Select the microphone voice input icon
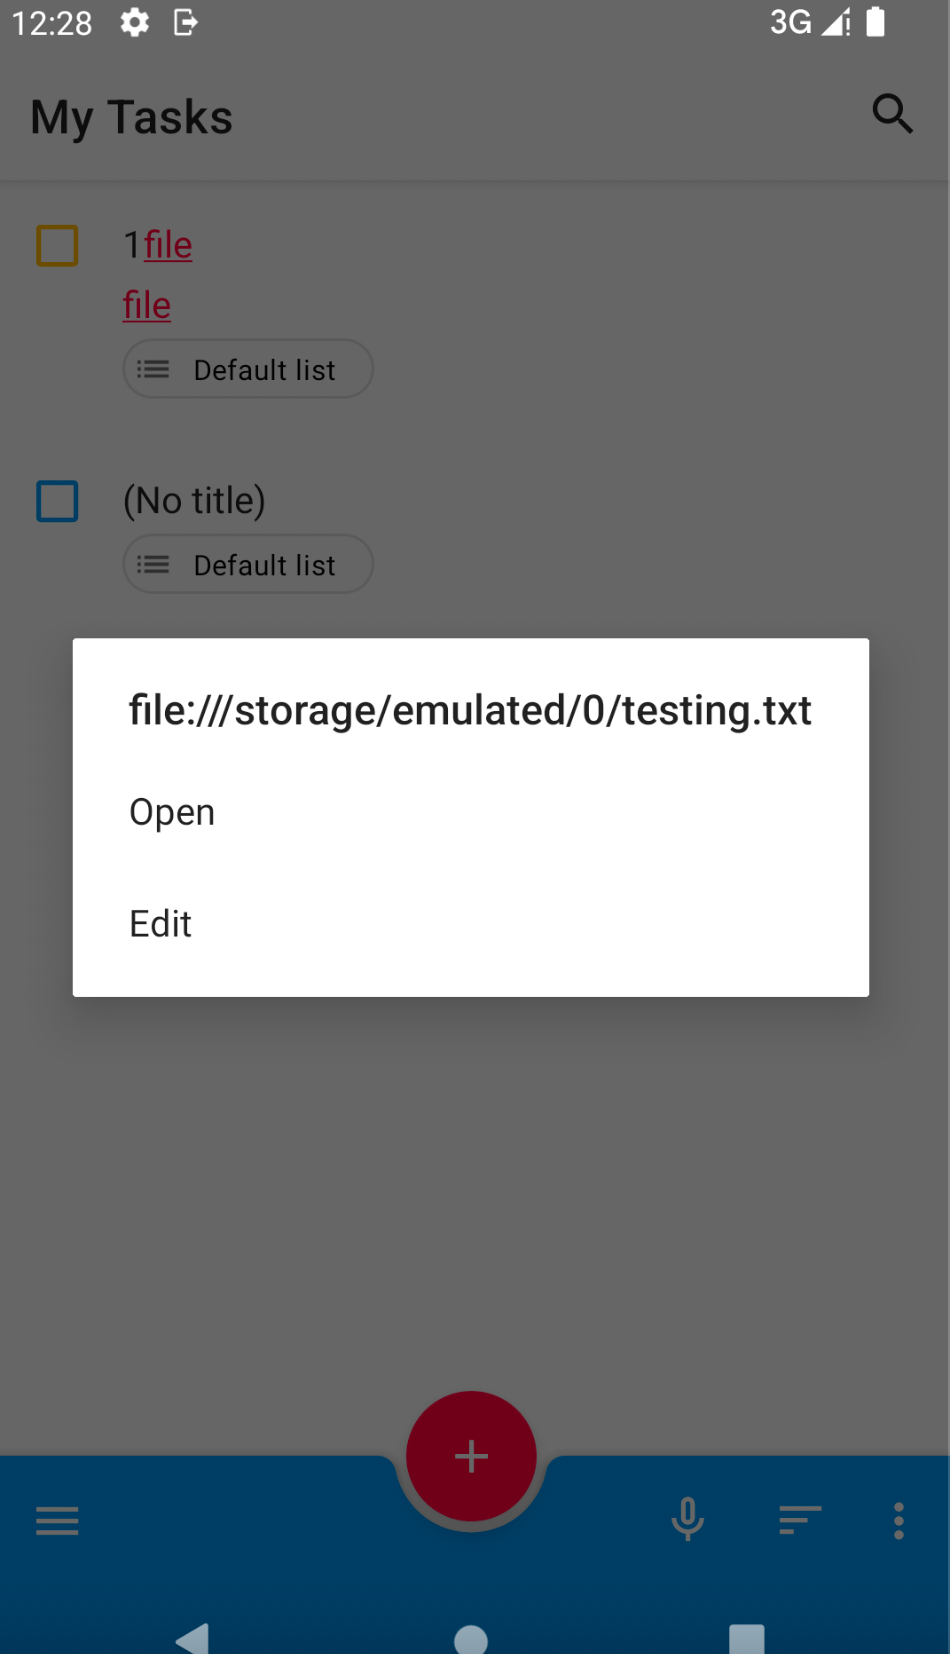 687,1520
